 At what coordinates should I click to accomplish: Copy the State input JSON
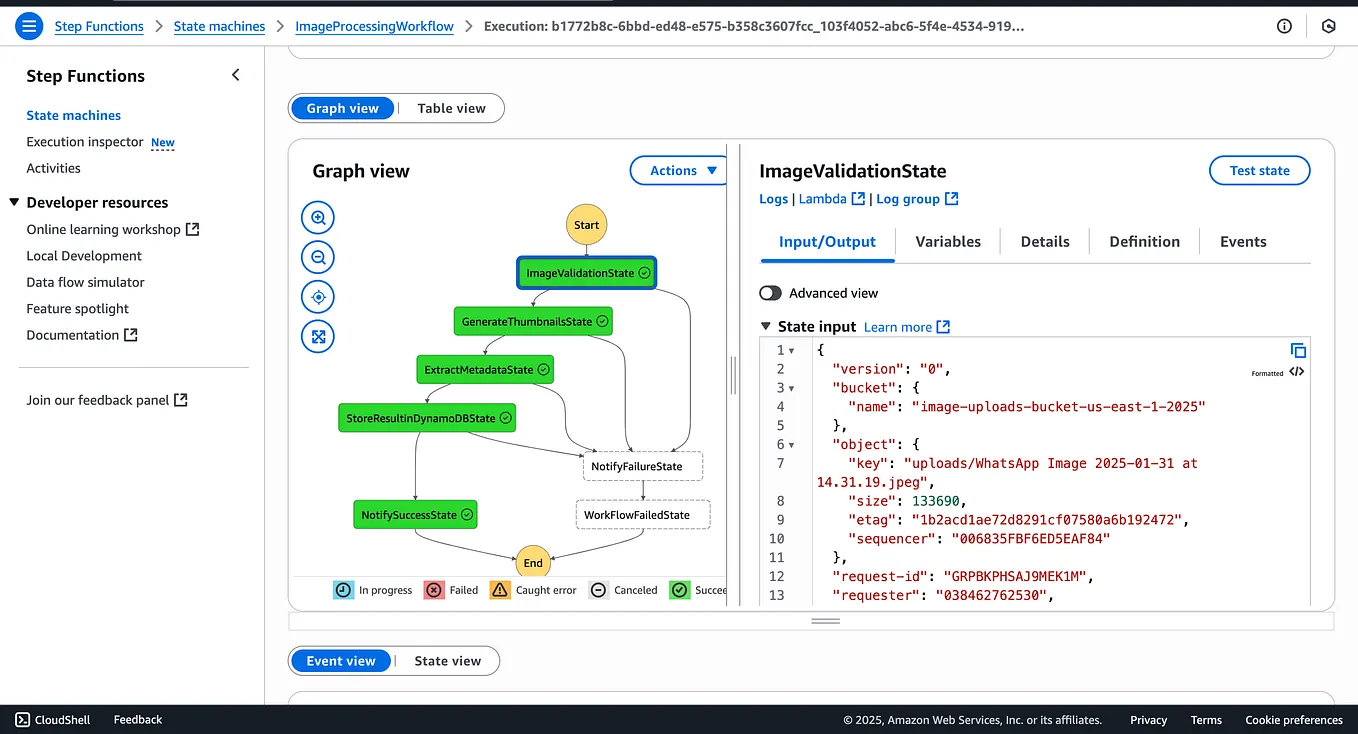(1297, 350)
